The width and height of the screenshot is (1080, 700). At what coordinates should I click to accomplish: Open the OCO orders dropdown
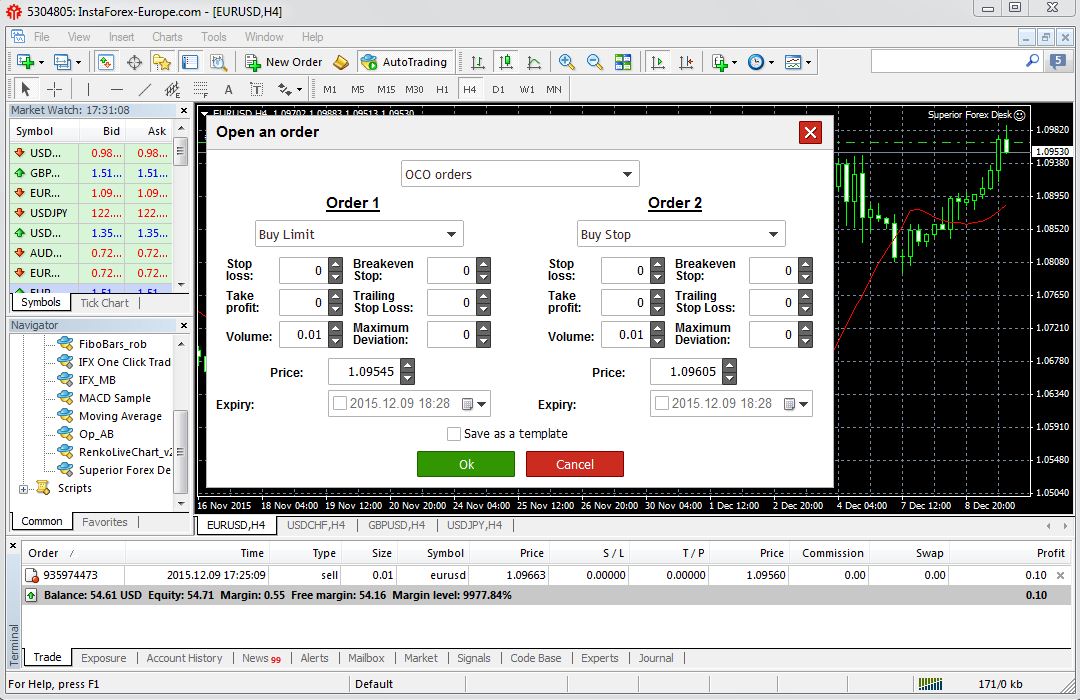pos(519,174)
